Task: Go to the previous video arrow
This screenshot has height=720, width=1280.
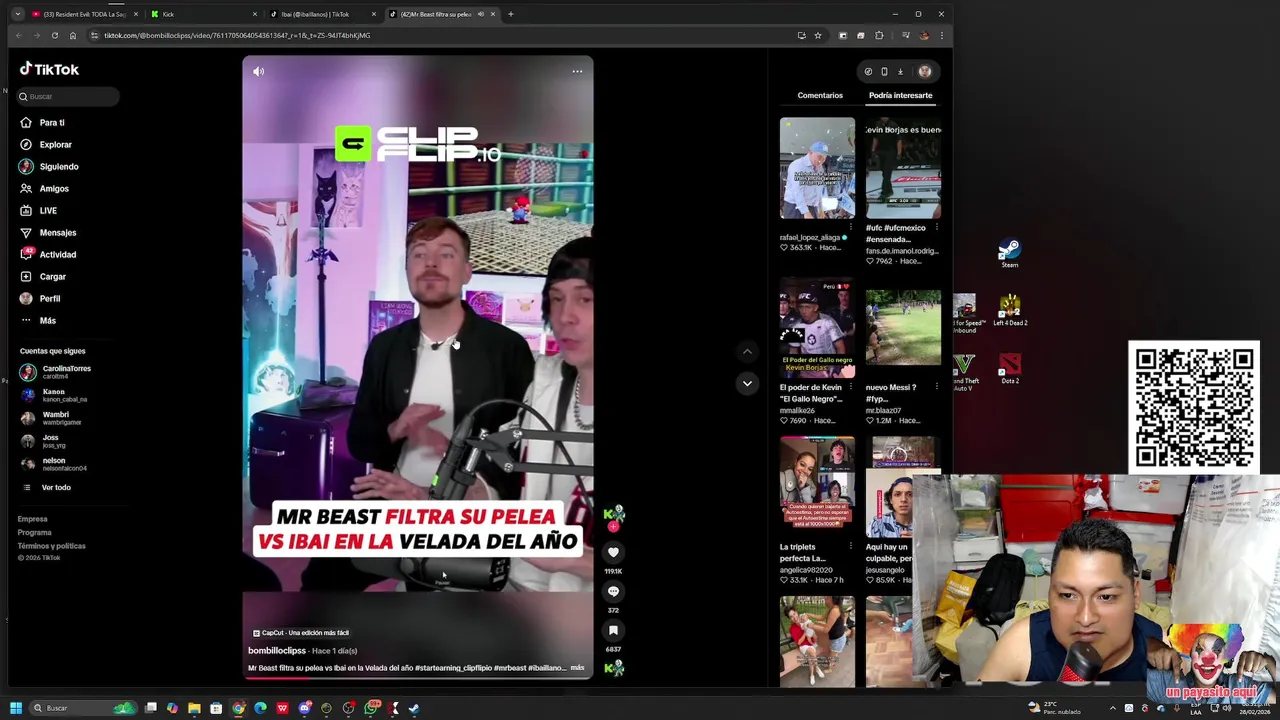Action: click(747, 351)
